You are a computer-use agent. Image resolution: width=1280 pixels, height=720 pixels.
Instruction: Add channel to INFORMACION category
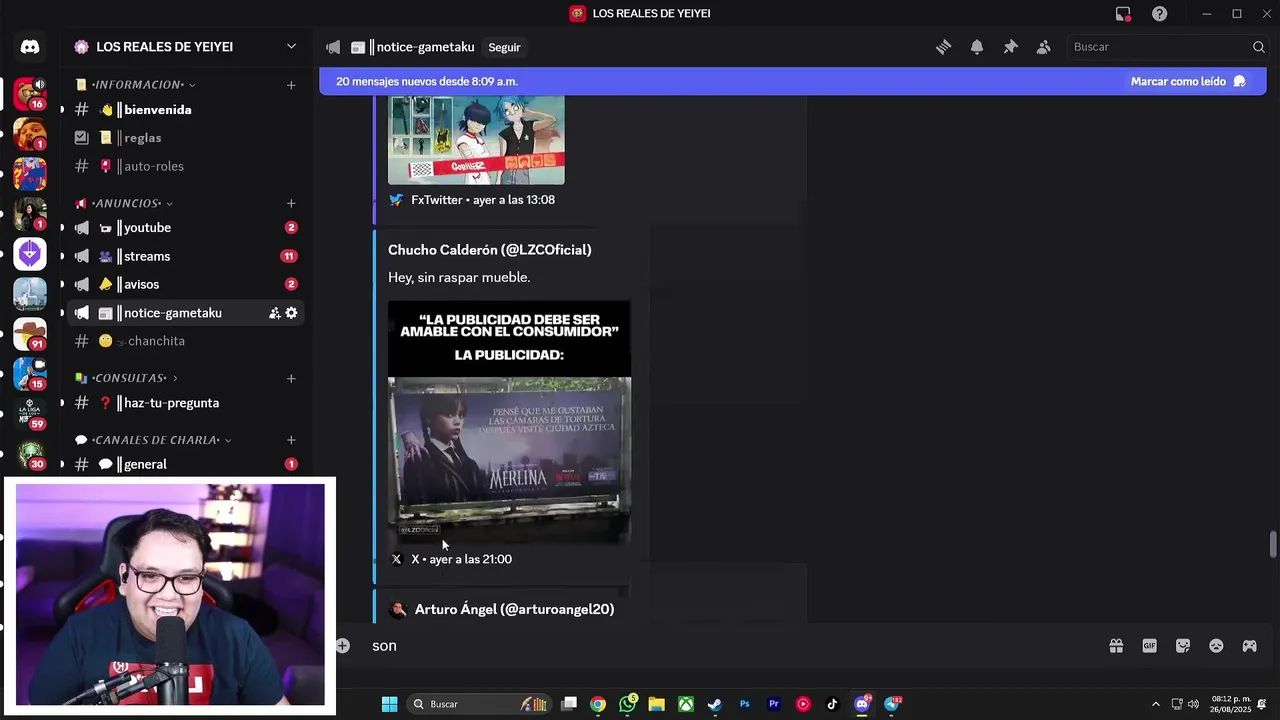291,85
